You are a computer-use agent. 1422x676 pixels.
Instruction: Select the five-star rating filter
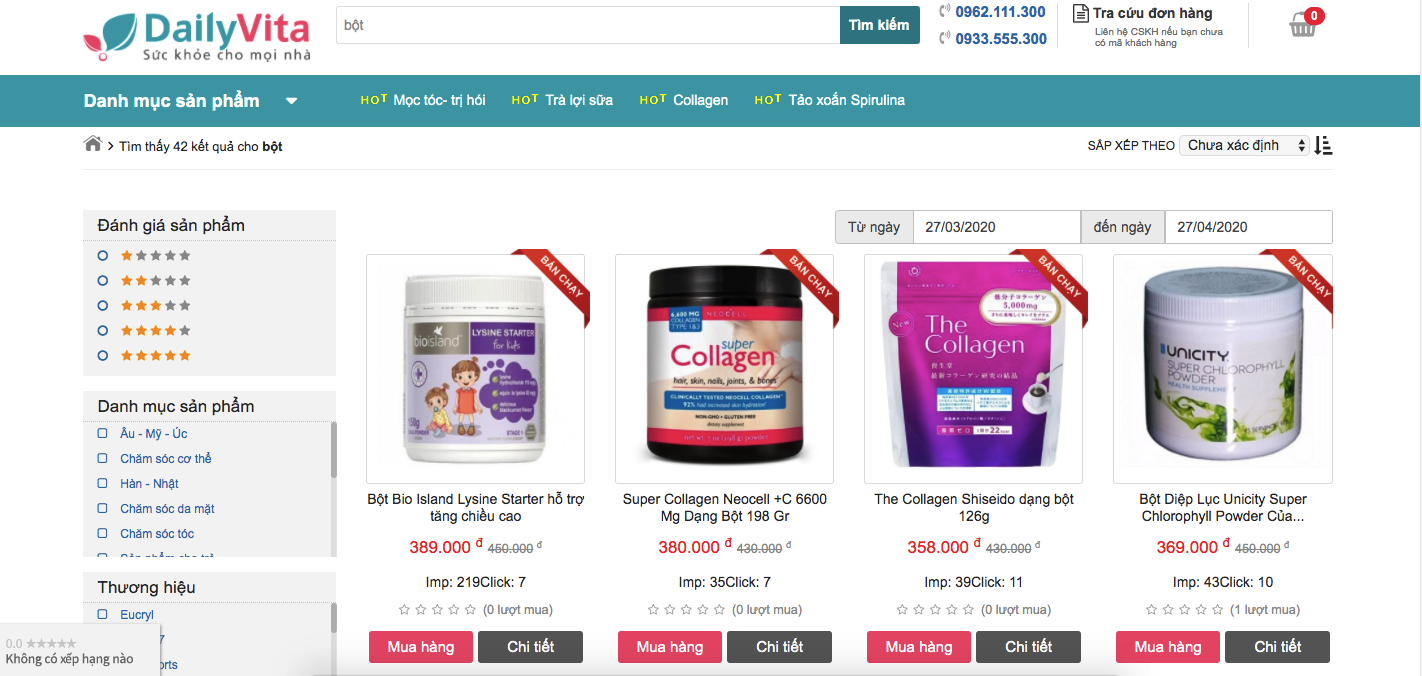(103, 355)
